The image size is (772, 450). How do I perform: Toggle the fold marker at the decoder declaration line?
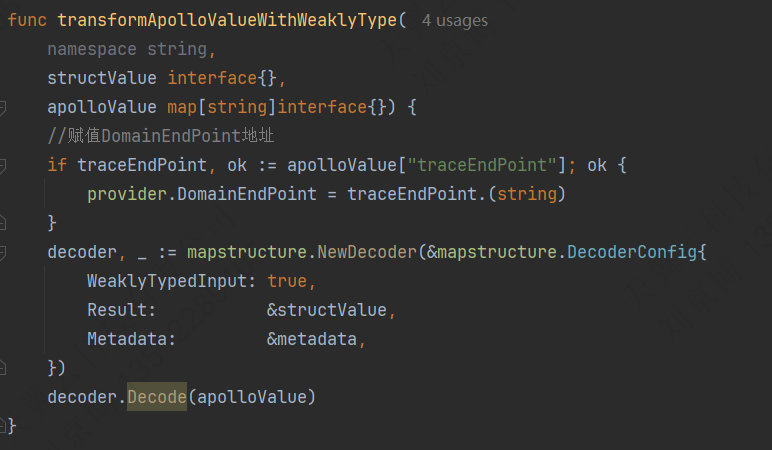pos(2,253)
